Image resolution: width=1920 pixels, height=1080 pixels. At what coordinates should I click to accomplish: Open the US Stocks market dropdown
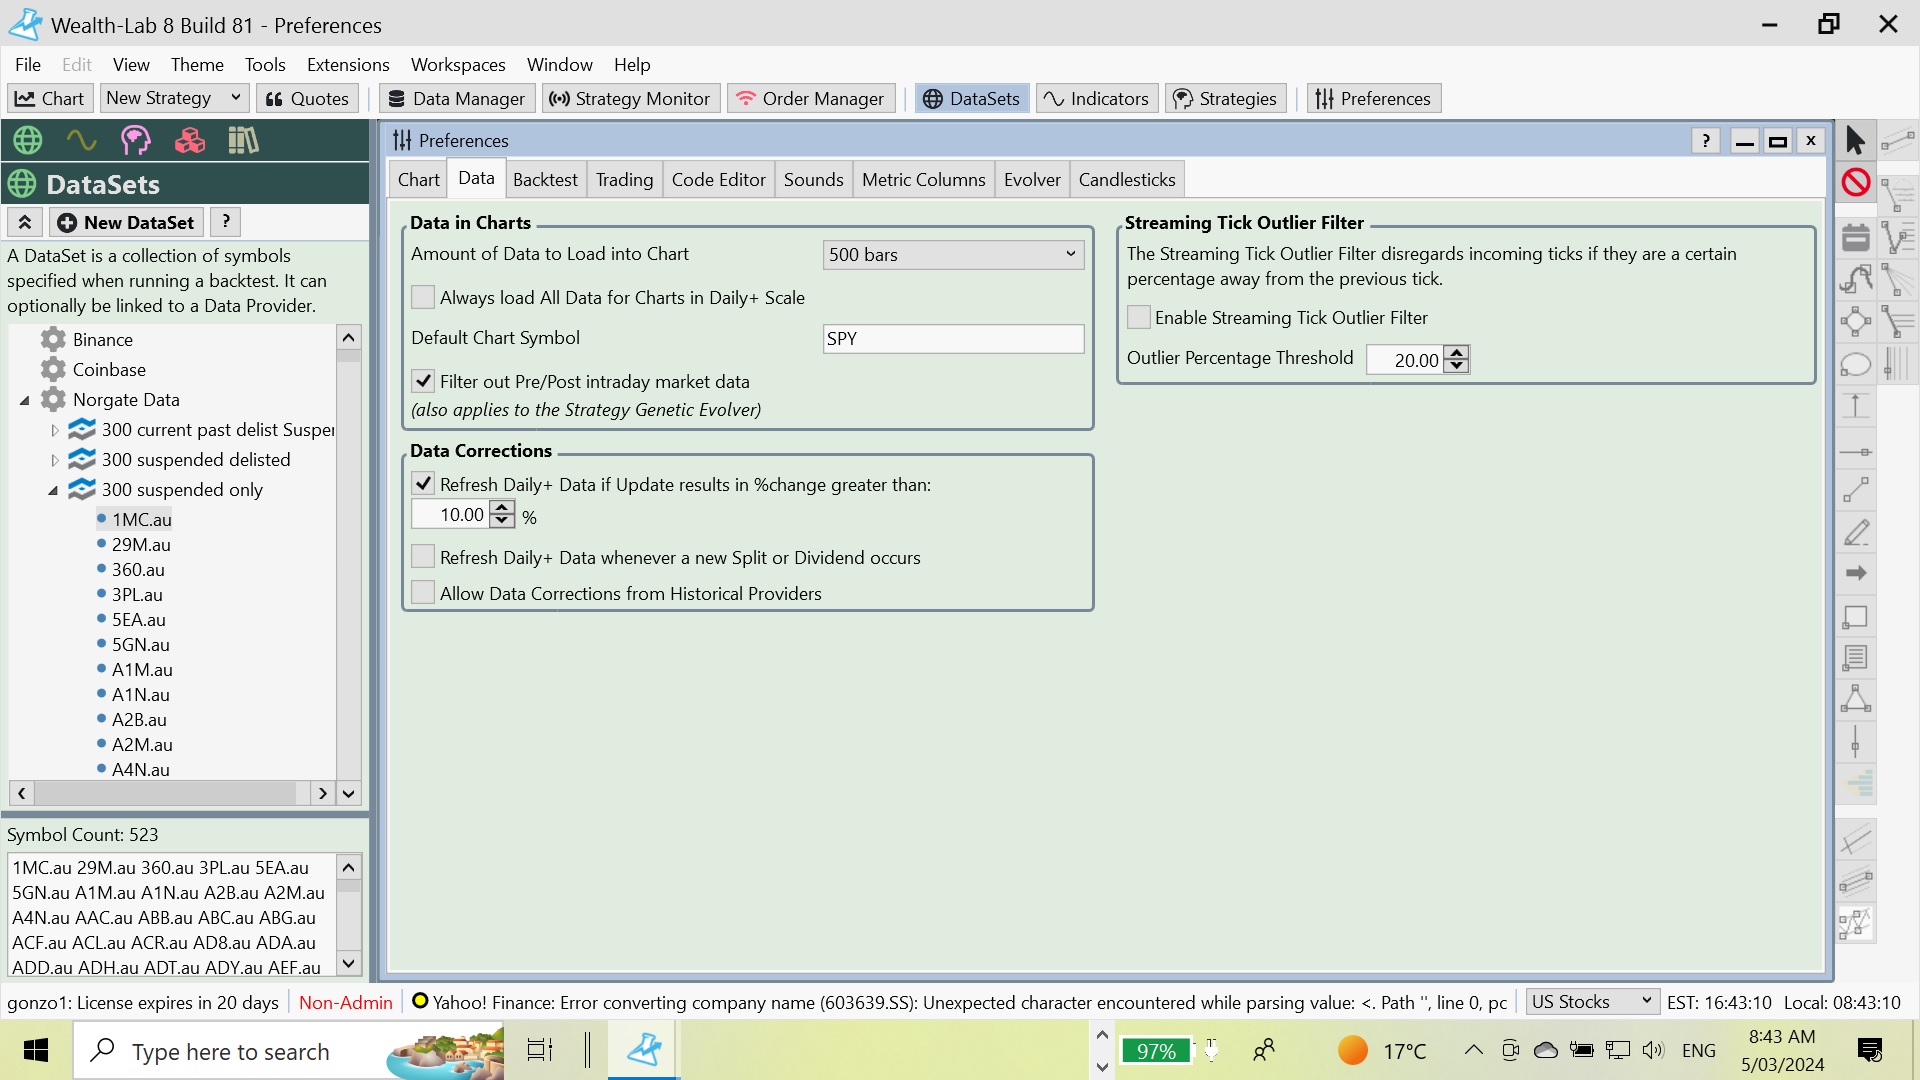[x=1592, y=1001]
